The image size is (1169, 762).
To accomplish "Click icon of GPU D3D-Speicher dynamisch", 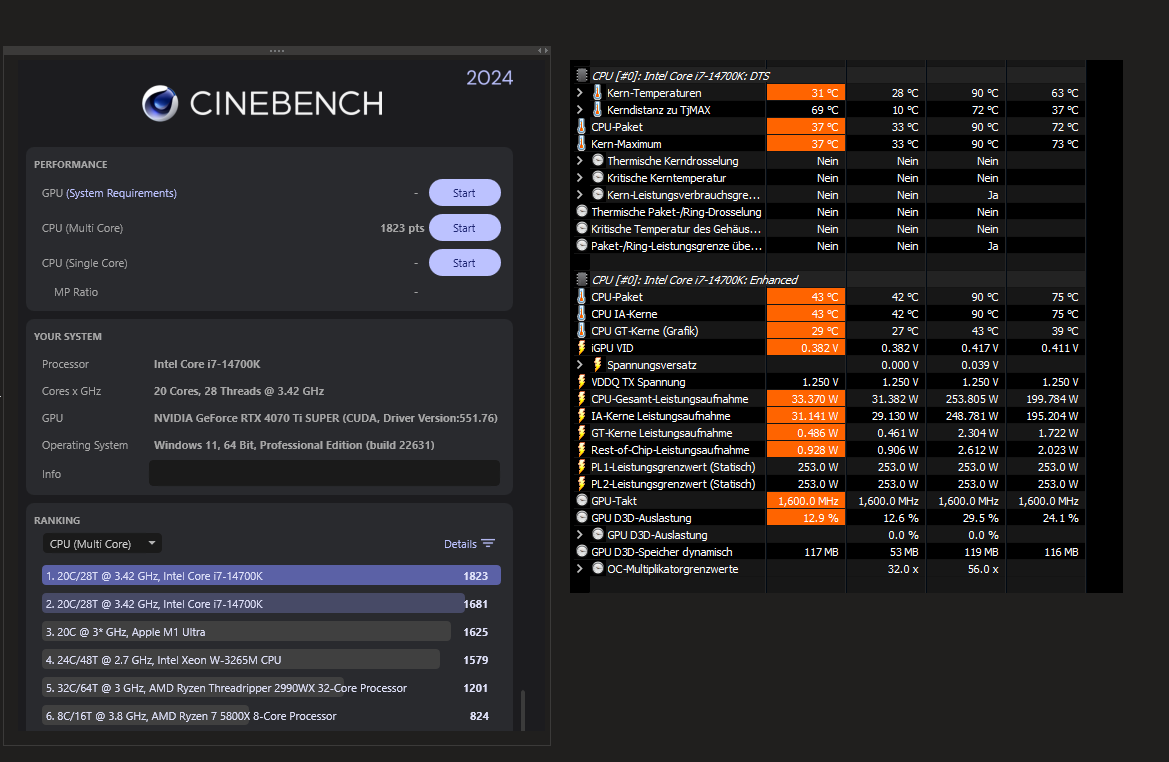I will click(x=582, y=552).
